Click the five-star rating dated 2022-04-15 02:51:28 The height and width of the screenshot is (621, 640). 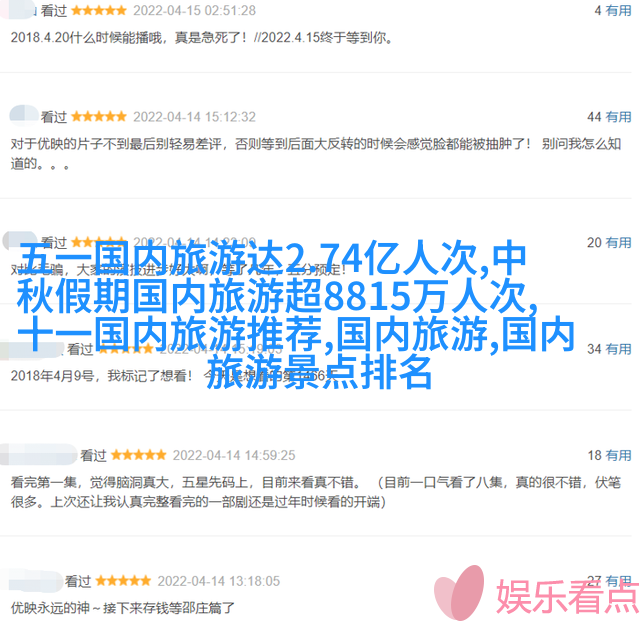99,11
